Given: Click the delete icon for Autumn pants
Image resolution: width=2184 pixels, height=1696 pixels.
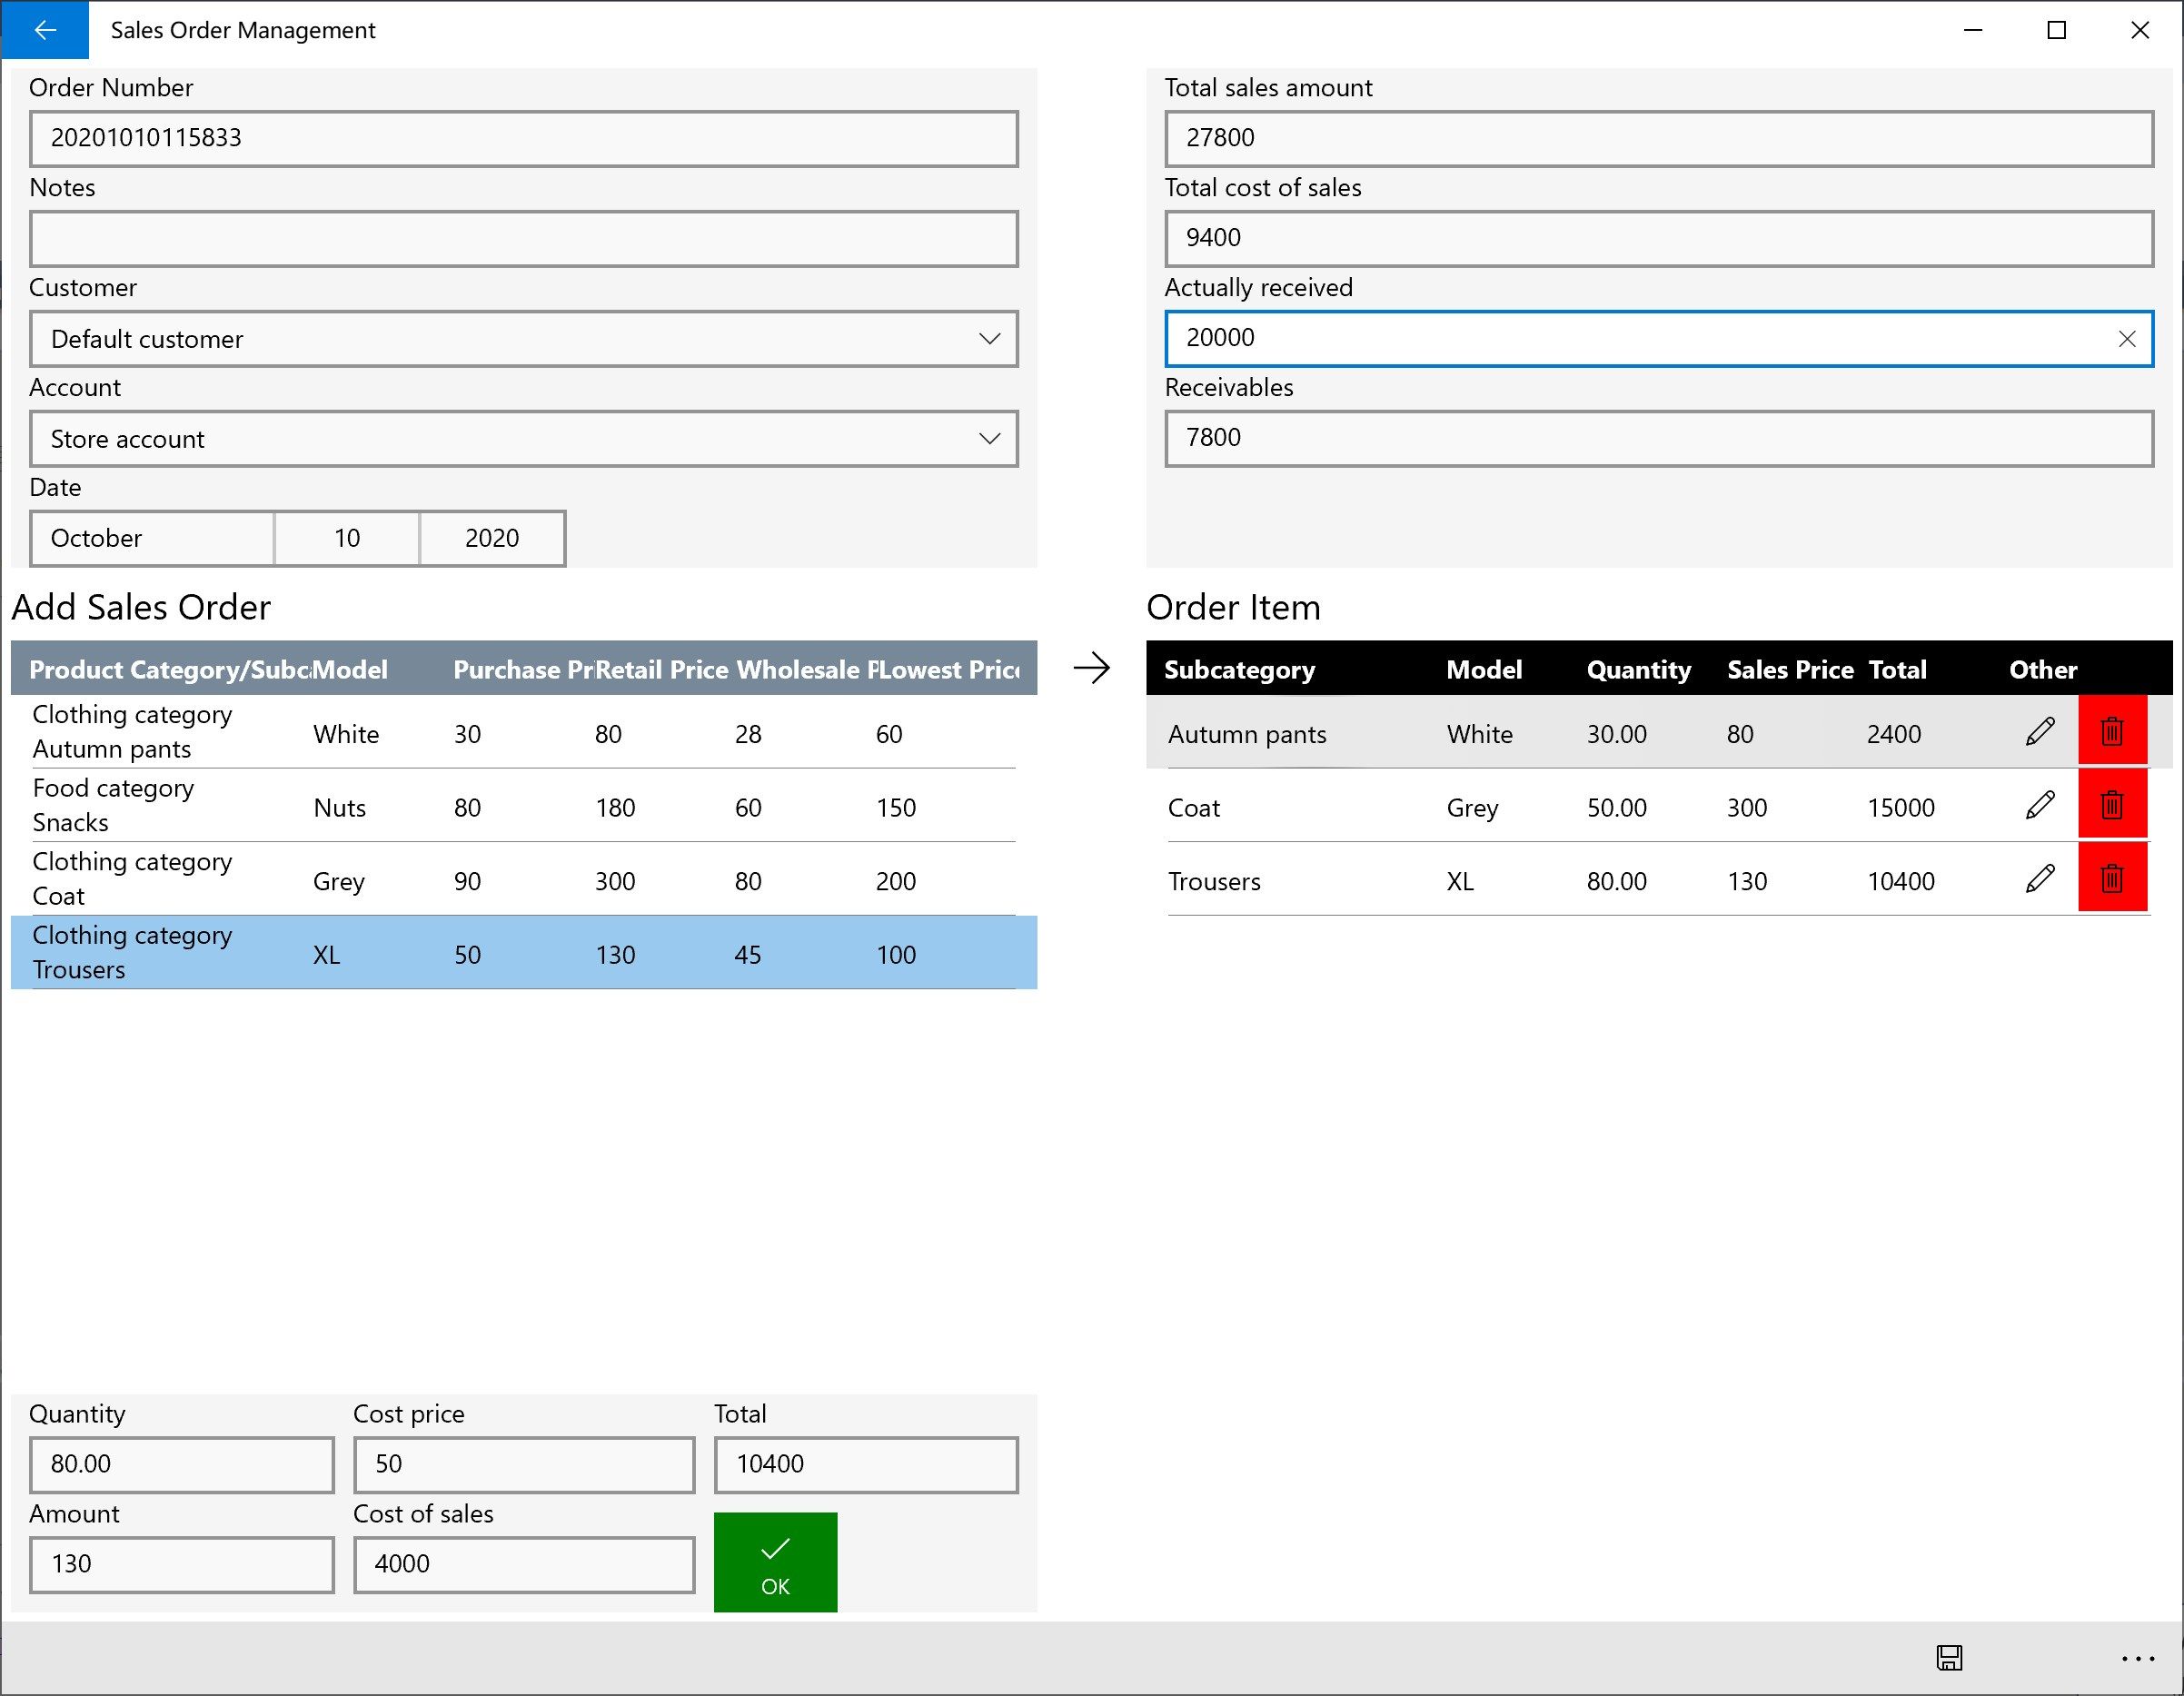Looking at the screenshot, I should coord(2113,730).
